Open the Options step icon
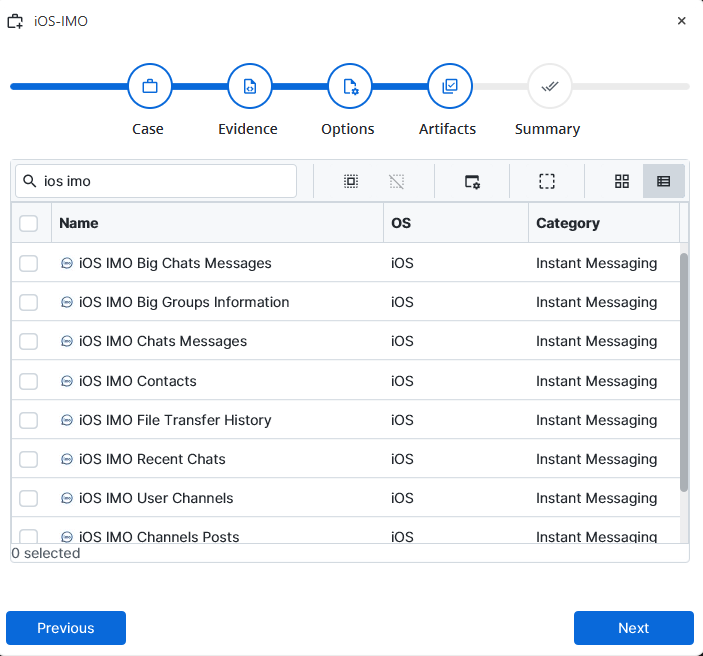This screenshot has height=656, width=703. [x=350, y=86]
